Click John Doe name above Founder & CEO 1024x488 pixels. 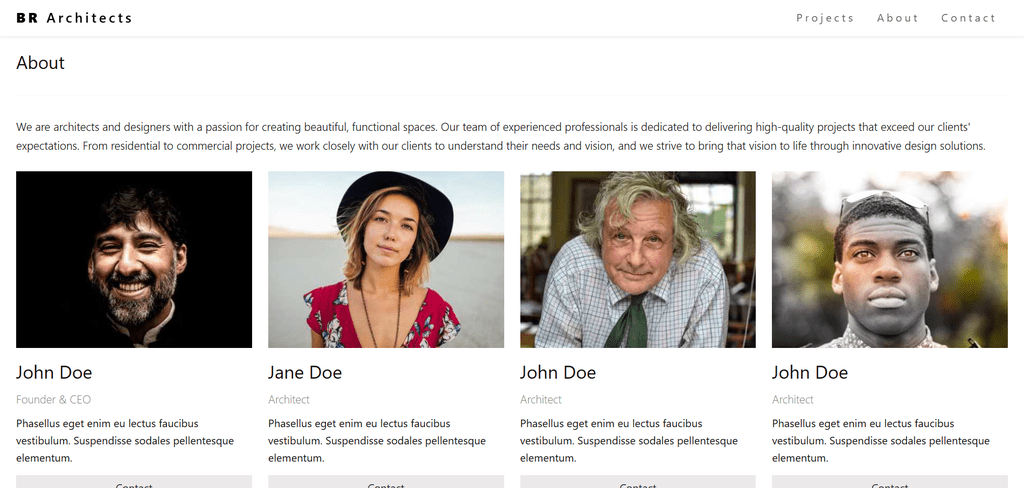(x=54, y=373)
